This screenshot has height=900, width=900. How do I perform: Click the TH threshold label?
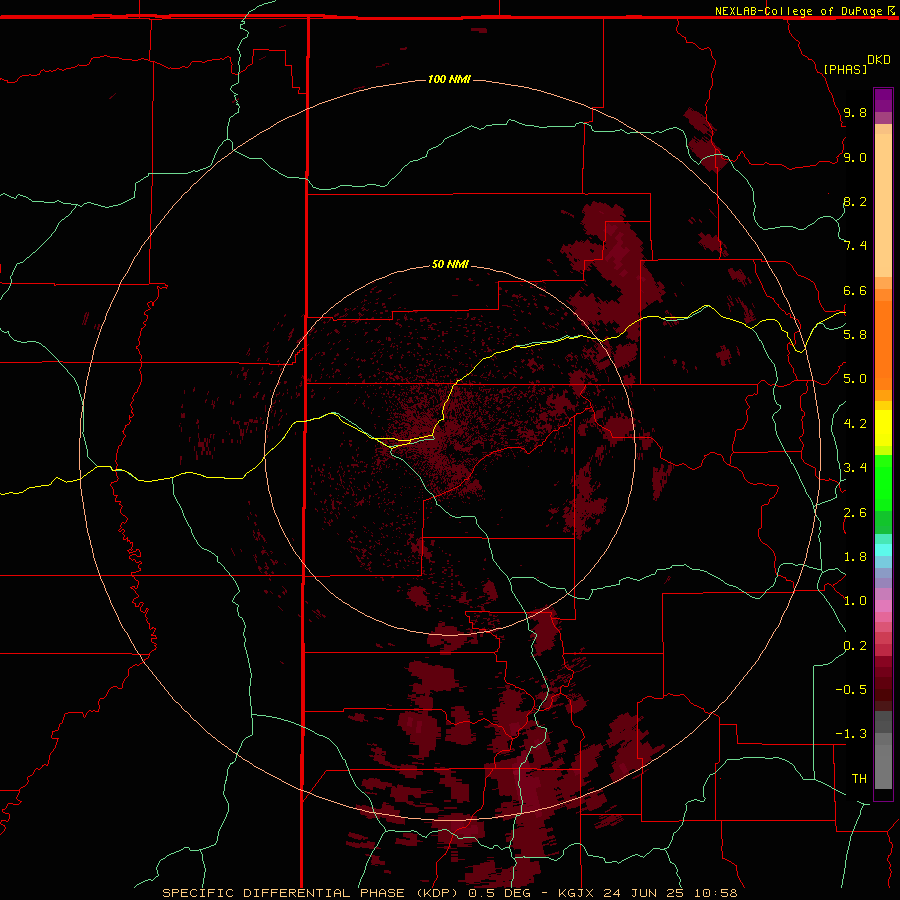[859, 778]
